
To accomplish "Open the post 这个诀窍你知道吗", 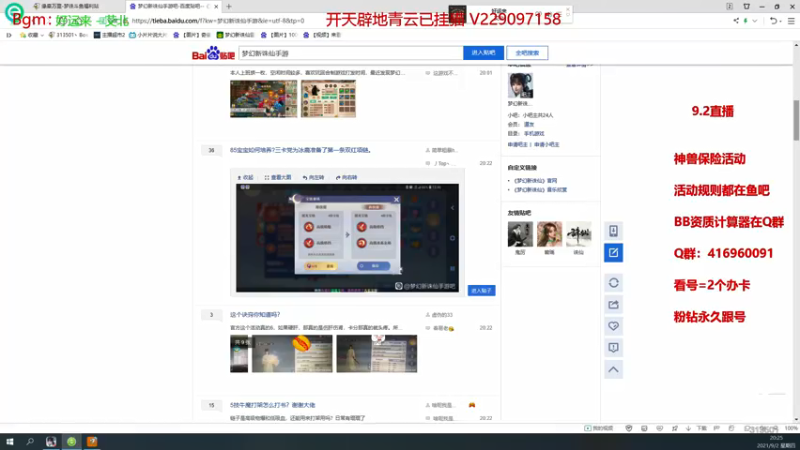I will (x=255, y=315).
